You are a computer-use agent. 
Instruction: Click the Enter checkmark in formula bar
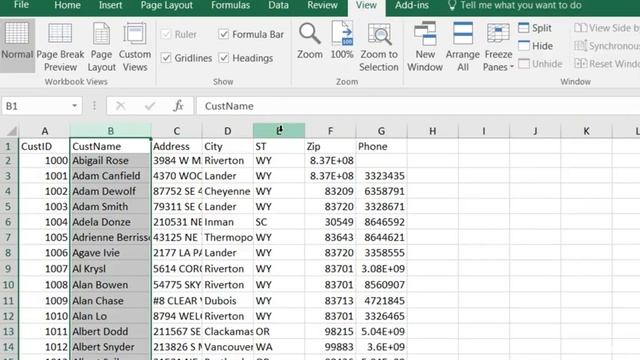(x=150, y=106)
